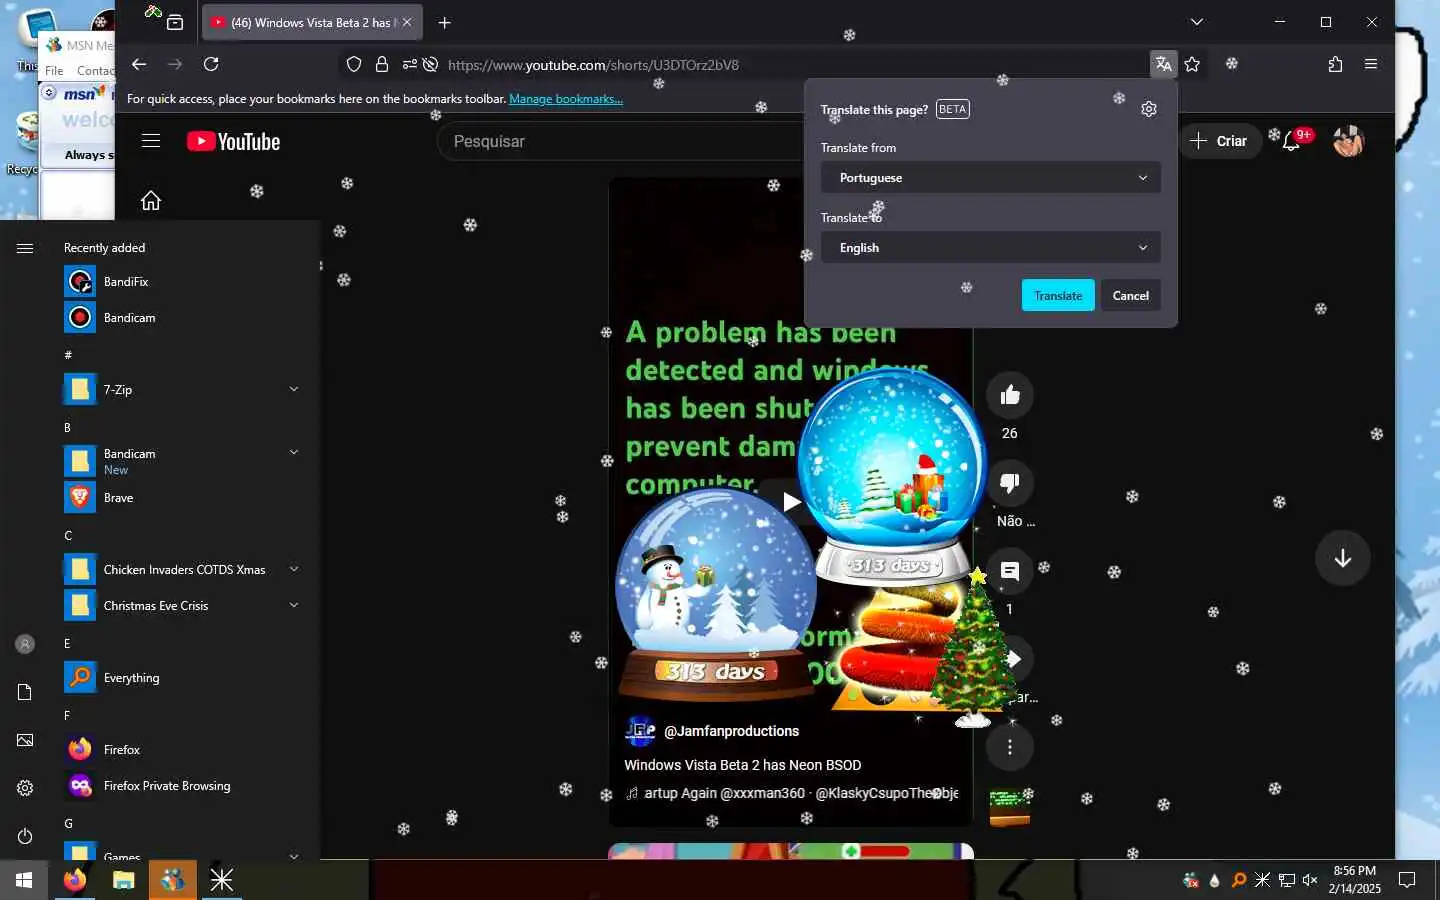Click the muted volume tray icon
Image resolution: width=1440 pixels, height=900 pixels.
pos(1310,880)
